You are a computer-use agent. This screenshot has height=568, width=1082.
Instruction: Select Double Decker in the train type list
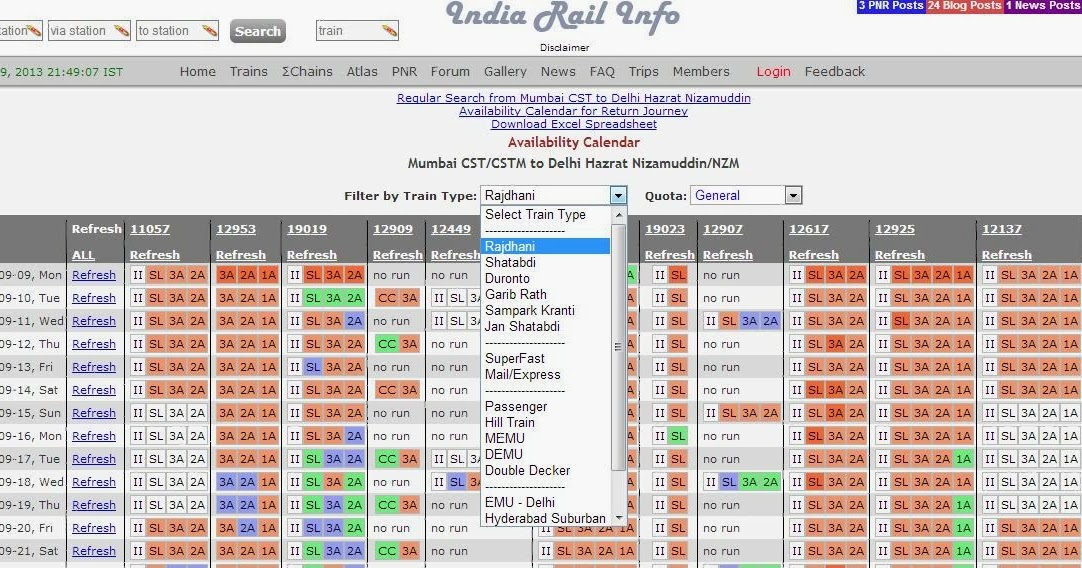pos(545,470)
